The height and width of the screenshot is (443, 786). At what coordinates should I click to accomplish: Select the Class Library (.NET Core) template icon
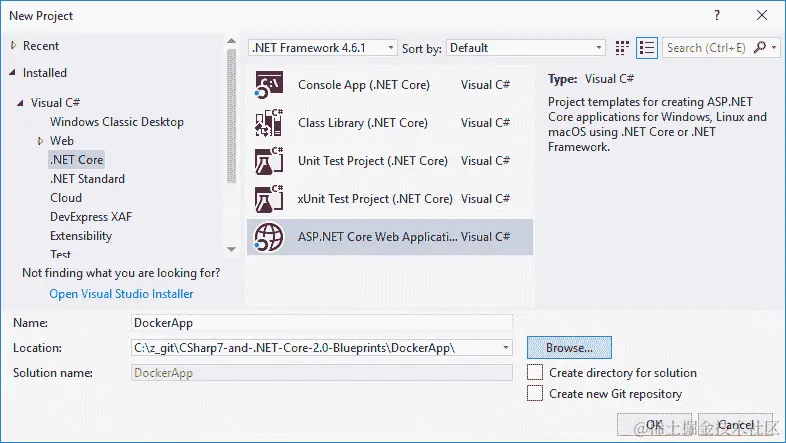point(269,123)
